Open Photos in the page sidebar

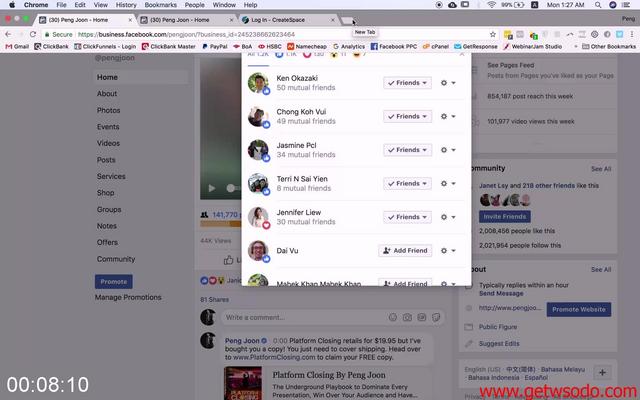point(109,110)
